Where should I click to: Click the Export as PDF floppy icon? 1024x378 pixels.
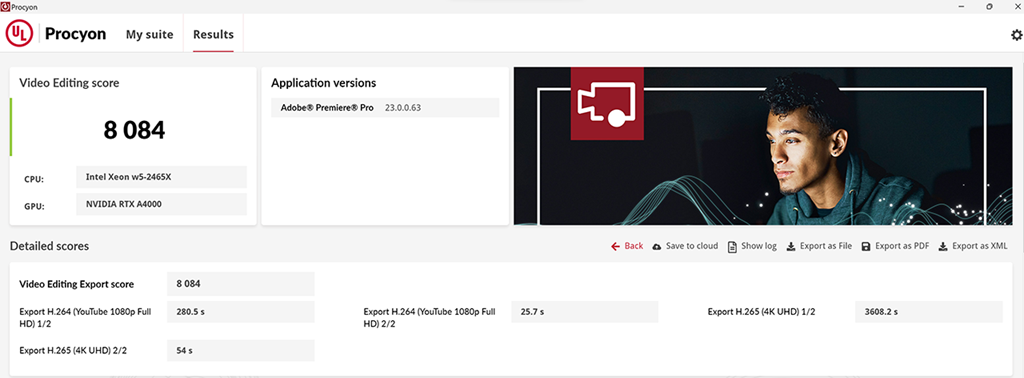pos(866,247)
